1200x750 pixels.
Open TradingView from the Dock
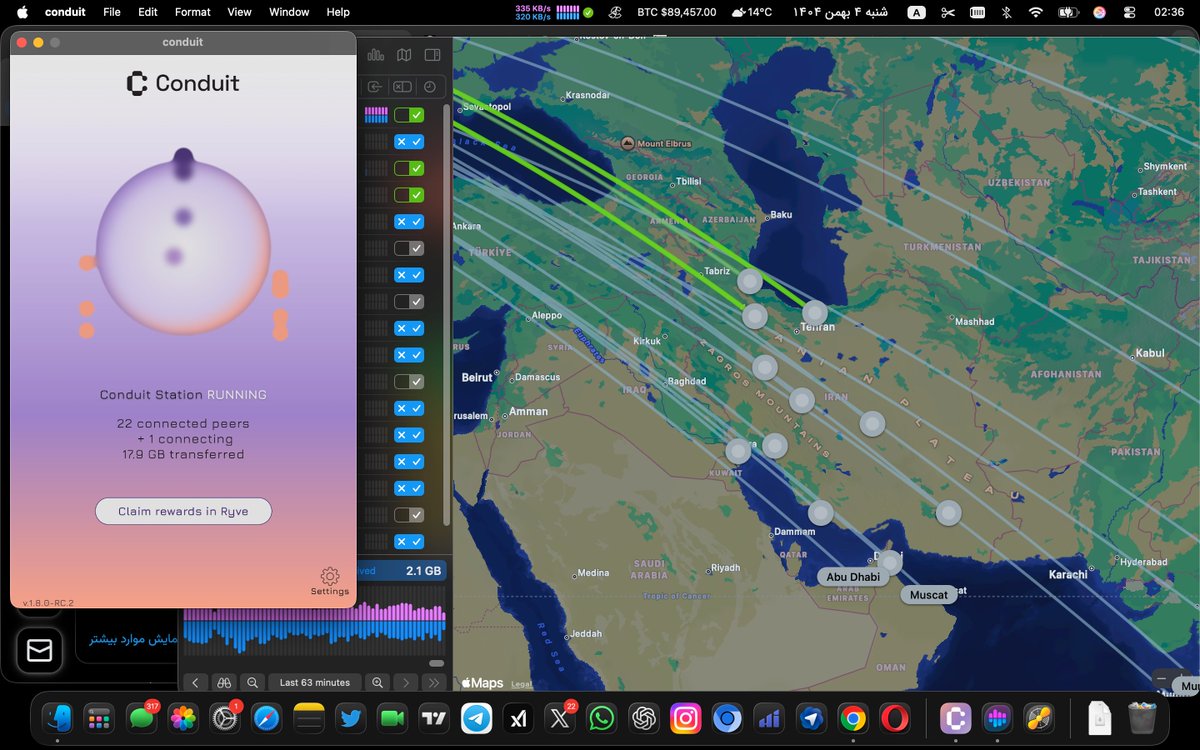[433, 718]
